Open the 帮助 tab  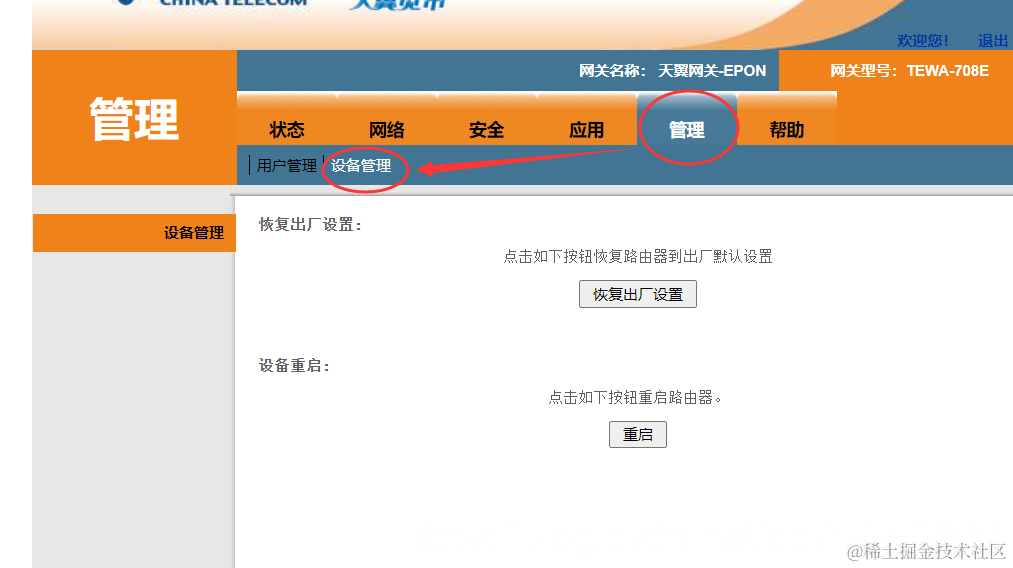[x=786, y=130]
